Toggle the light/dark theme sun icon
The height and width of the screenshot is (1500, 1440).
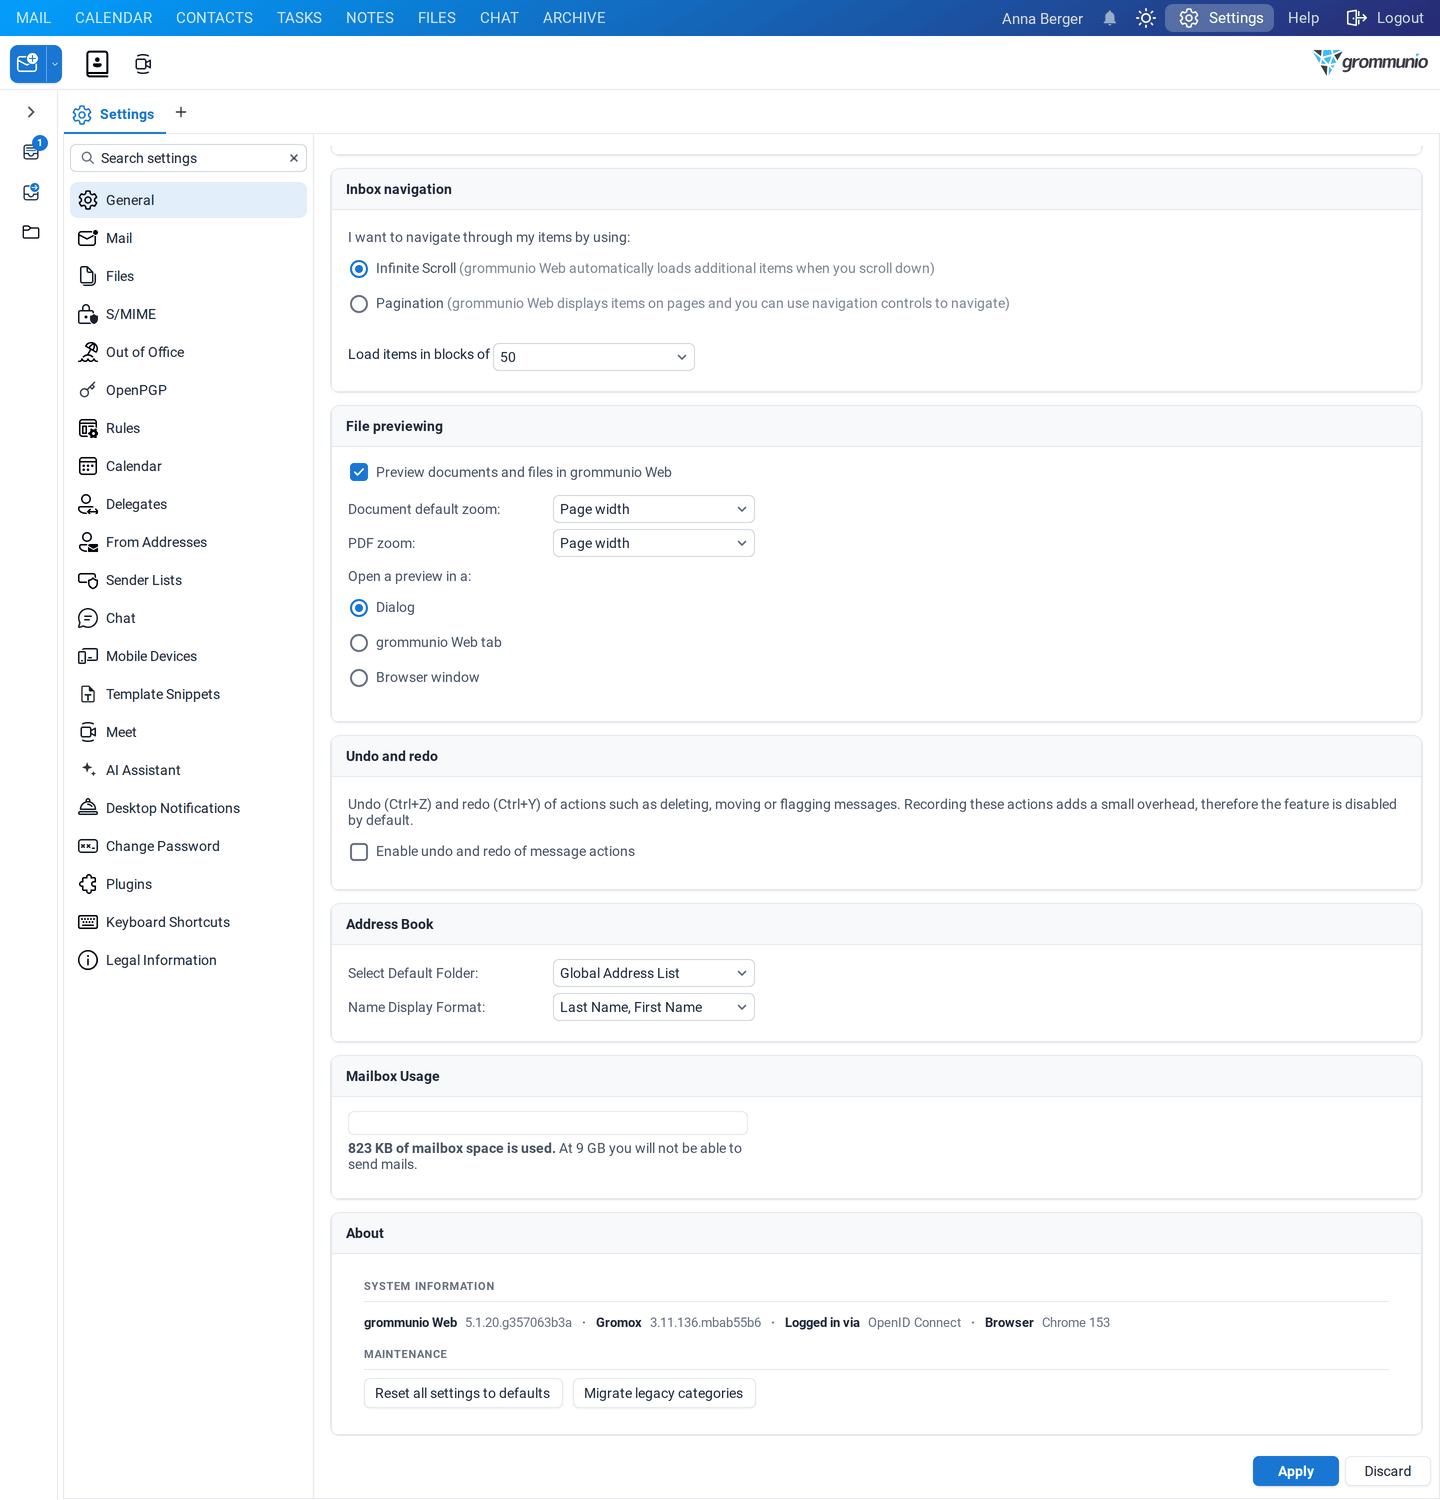[1146, 18]
